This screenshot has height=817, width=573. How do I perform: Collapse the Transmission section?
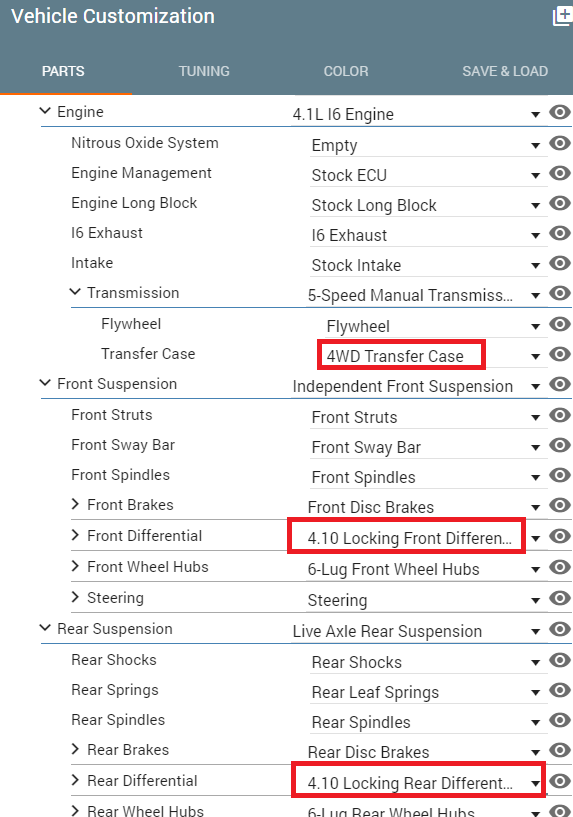pos(76,292)
